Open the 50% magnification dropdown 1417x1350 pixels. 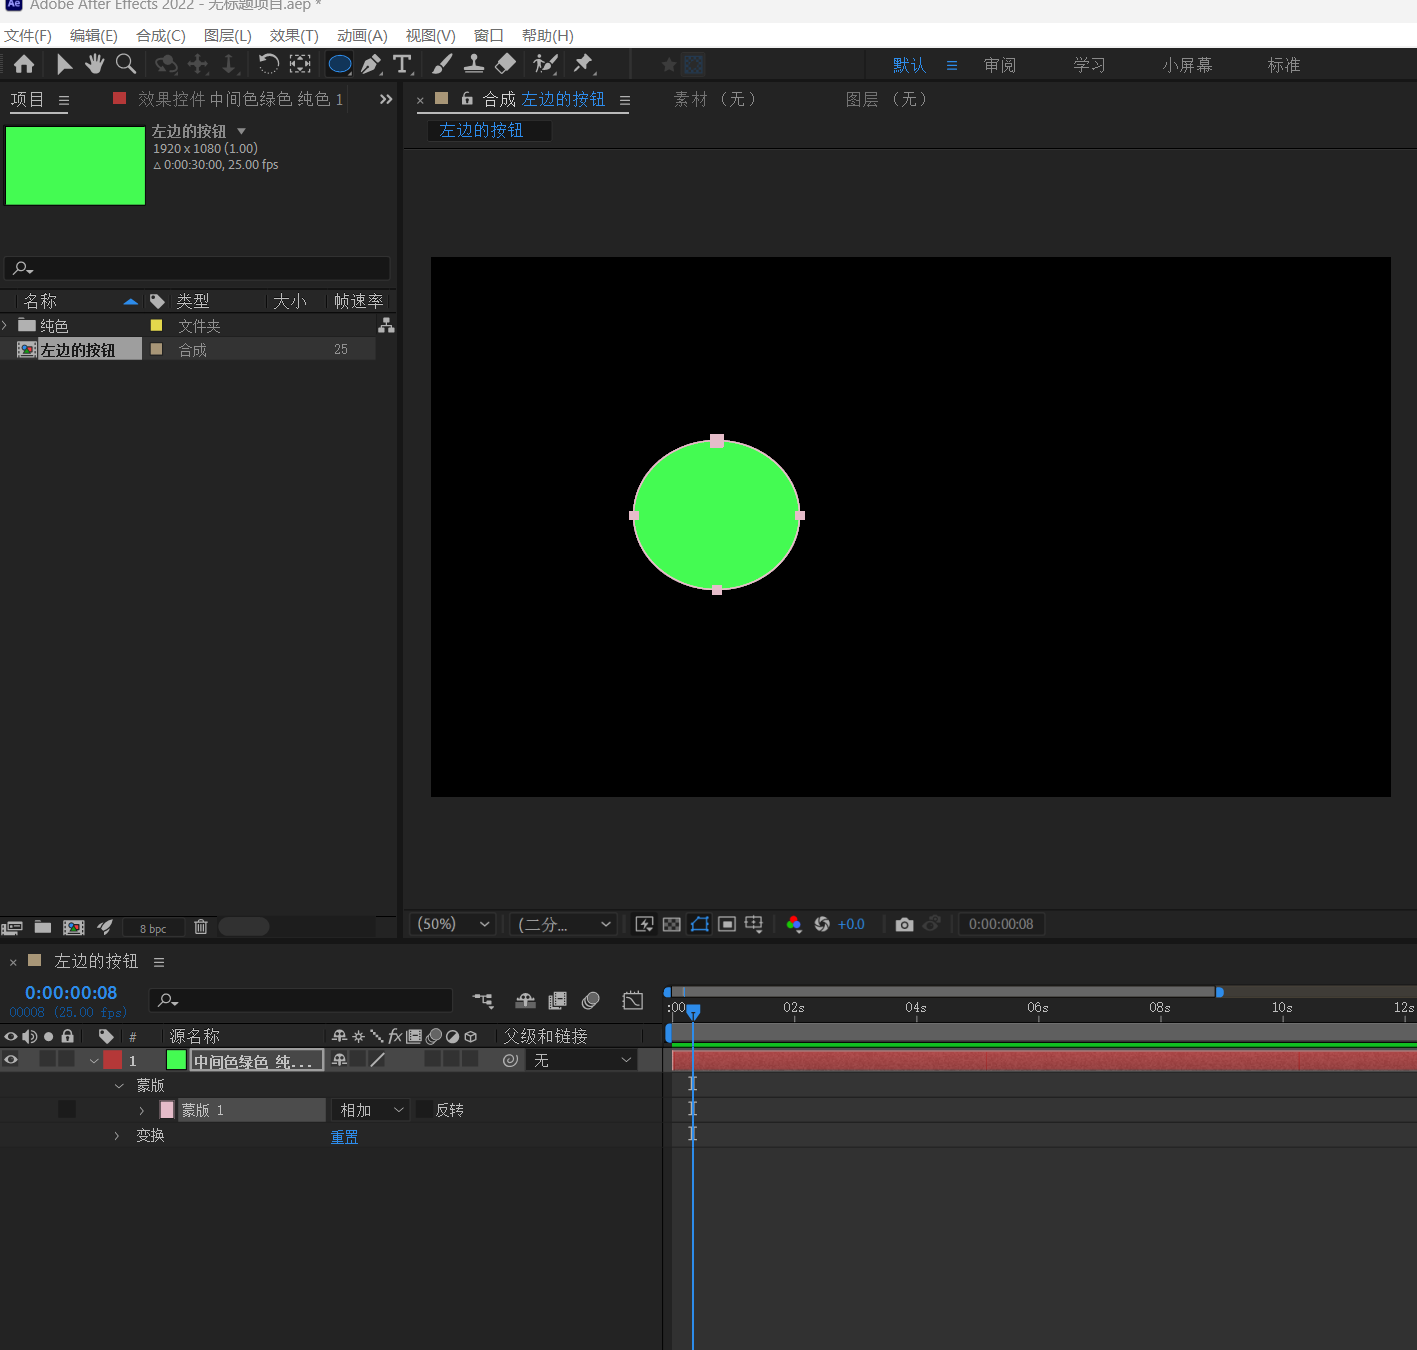pos(454,924)
